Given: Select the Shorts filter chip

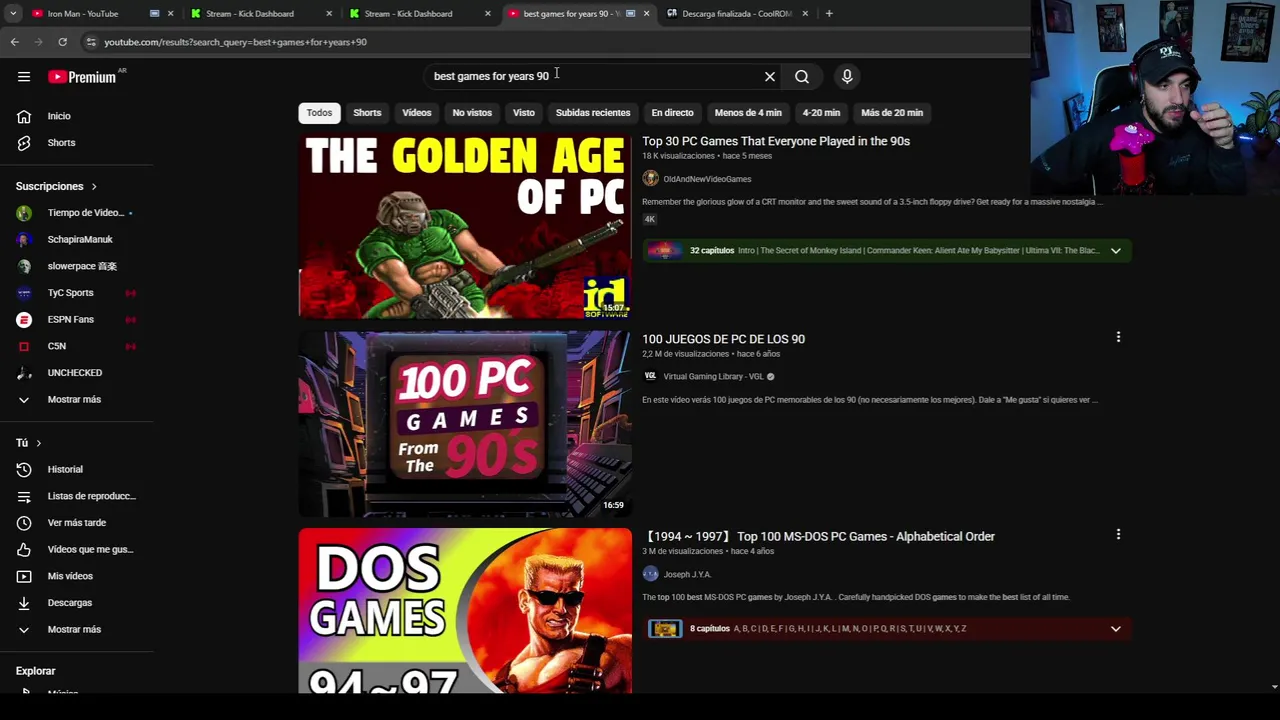Looking at the screenshot, I should click(x=367, y=113).
